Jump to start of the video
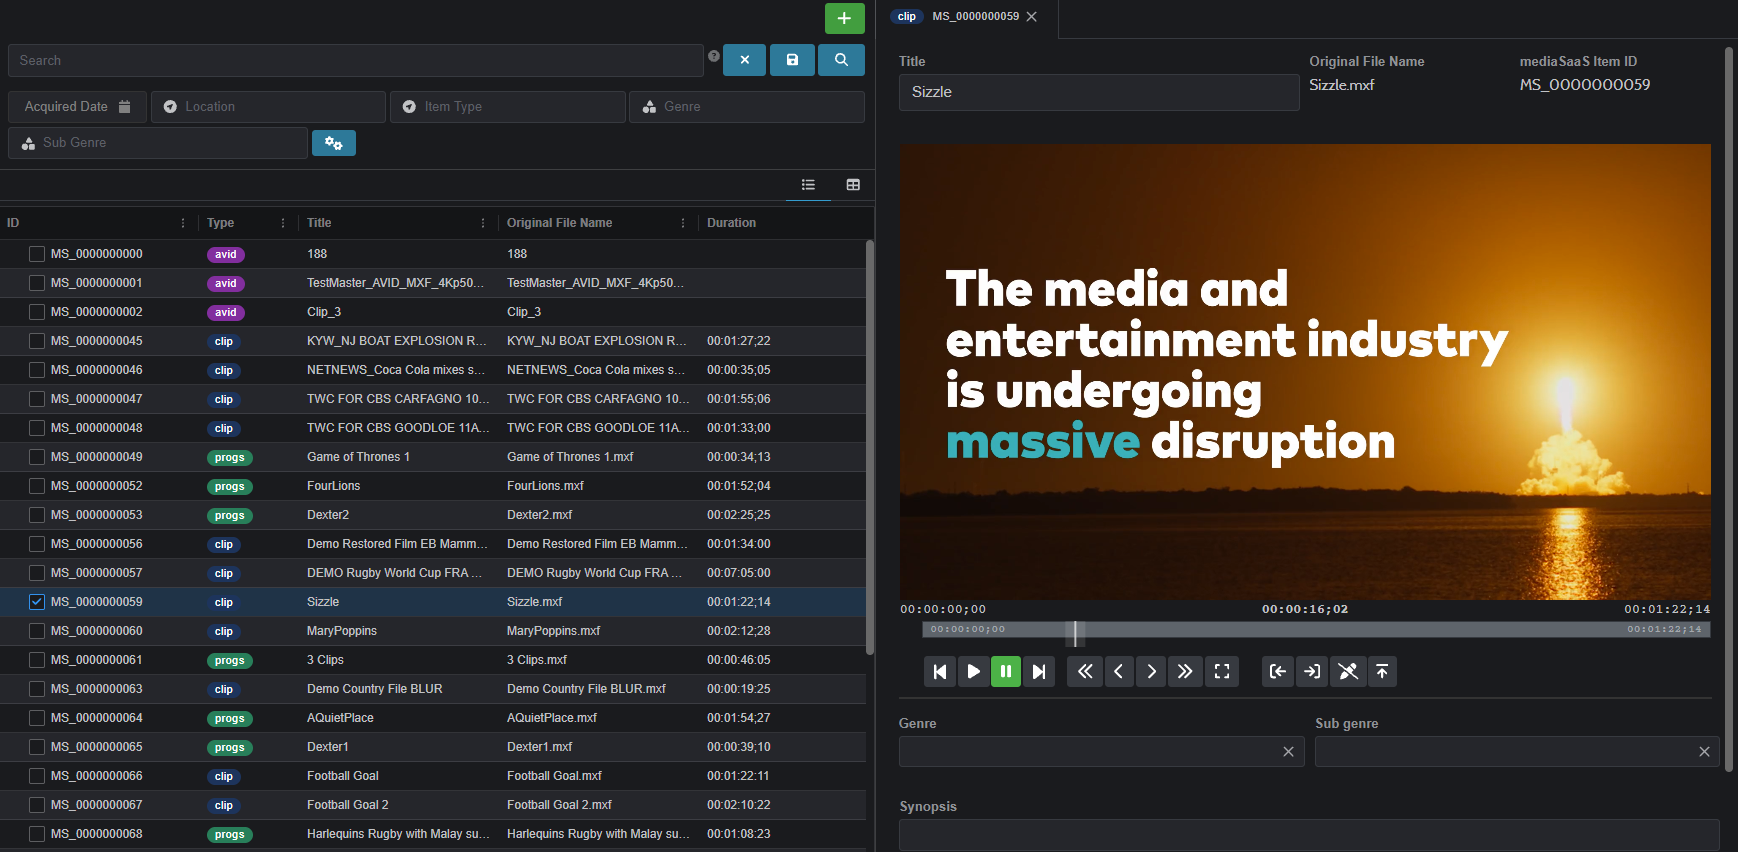Screen dimensions: 1738x852 [x=940, y=672]
